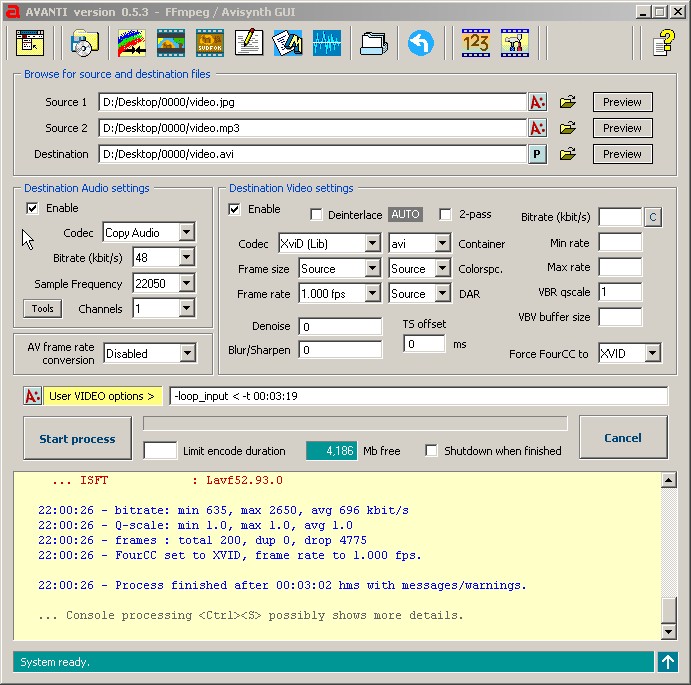Browse for Destination file folder icon

pyautogui.click(x=568, y=154)
